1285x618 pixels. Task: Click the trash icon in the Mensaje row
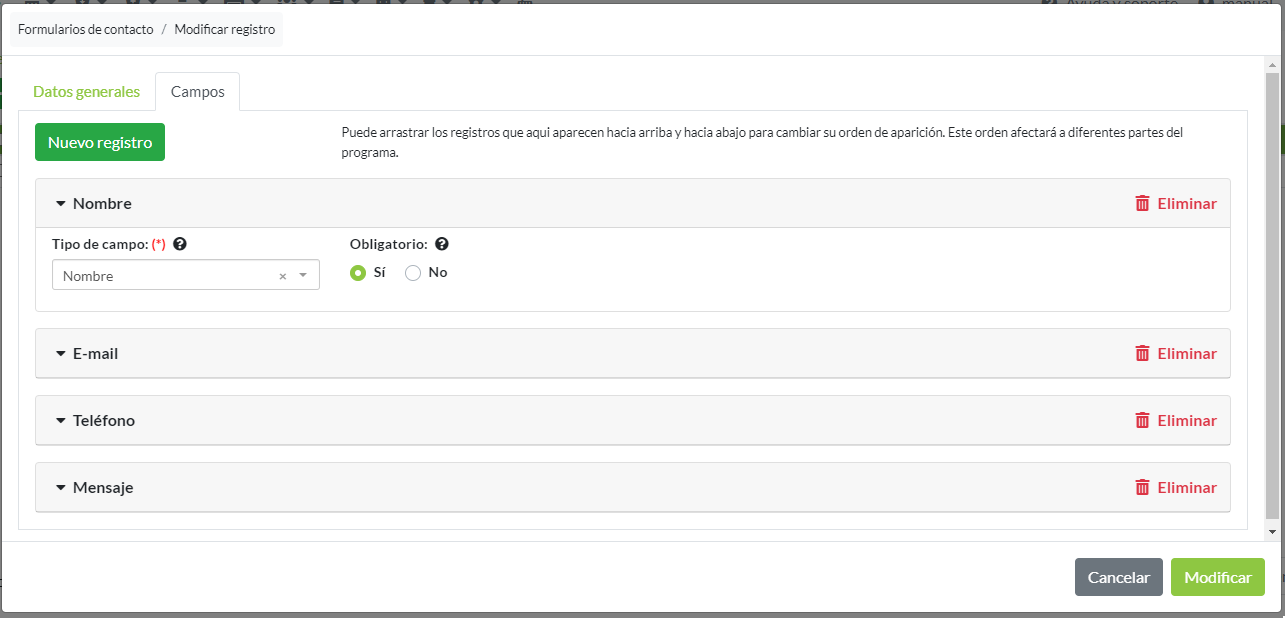pyautogui.click(x=1142, y=487)
